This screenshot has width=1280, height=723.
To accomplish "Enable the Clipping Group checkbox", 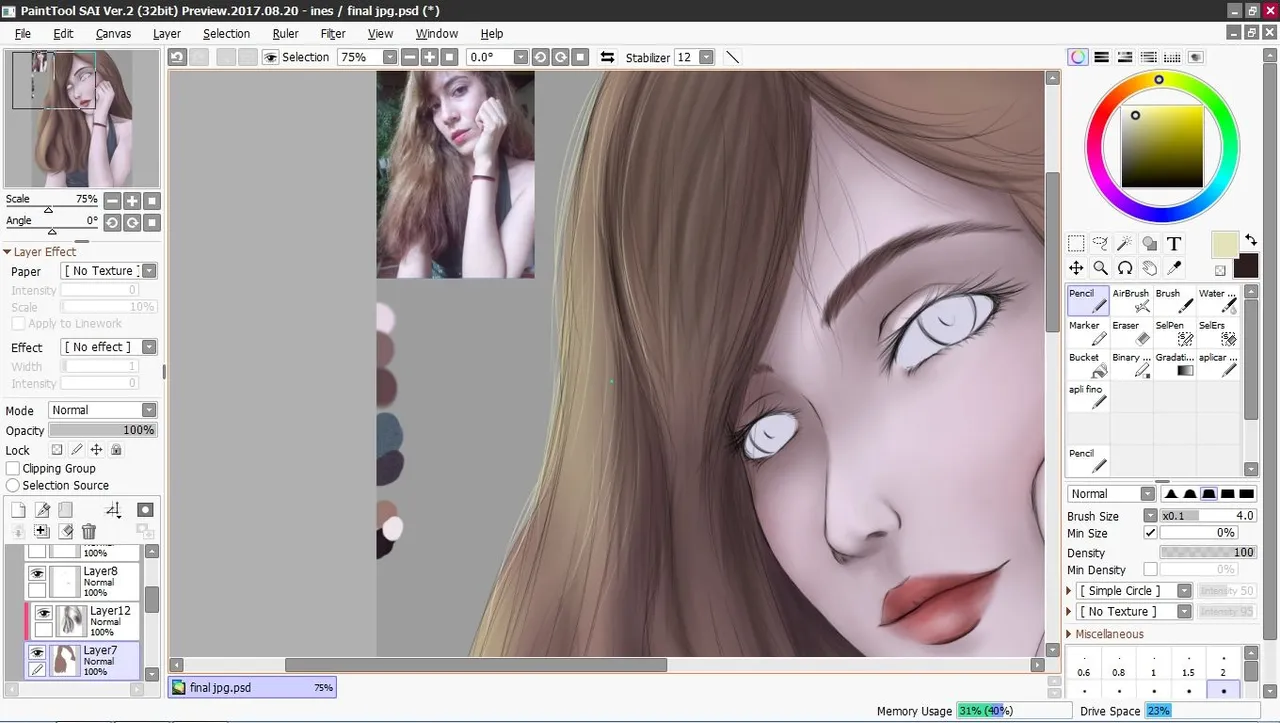I will click(13, 468).
